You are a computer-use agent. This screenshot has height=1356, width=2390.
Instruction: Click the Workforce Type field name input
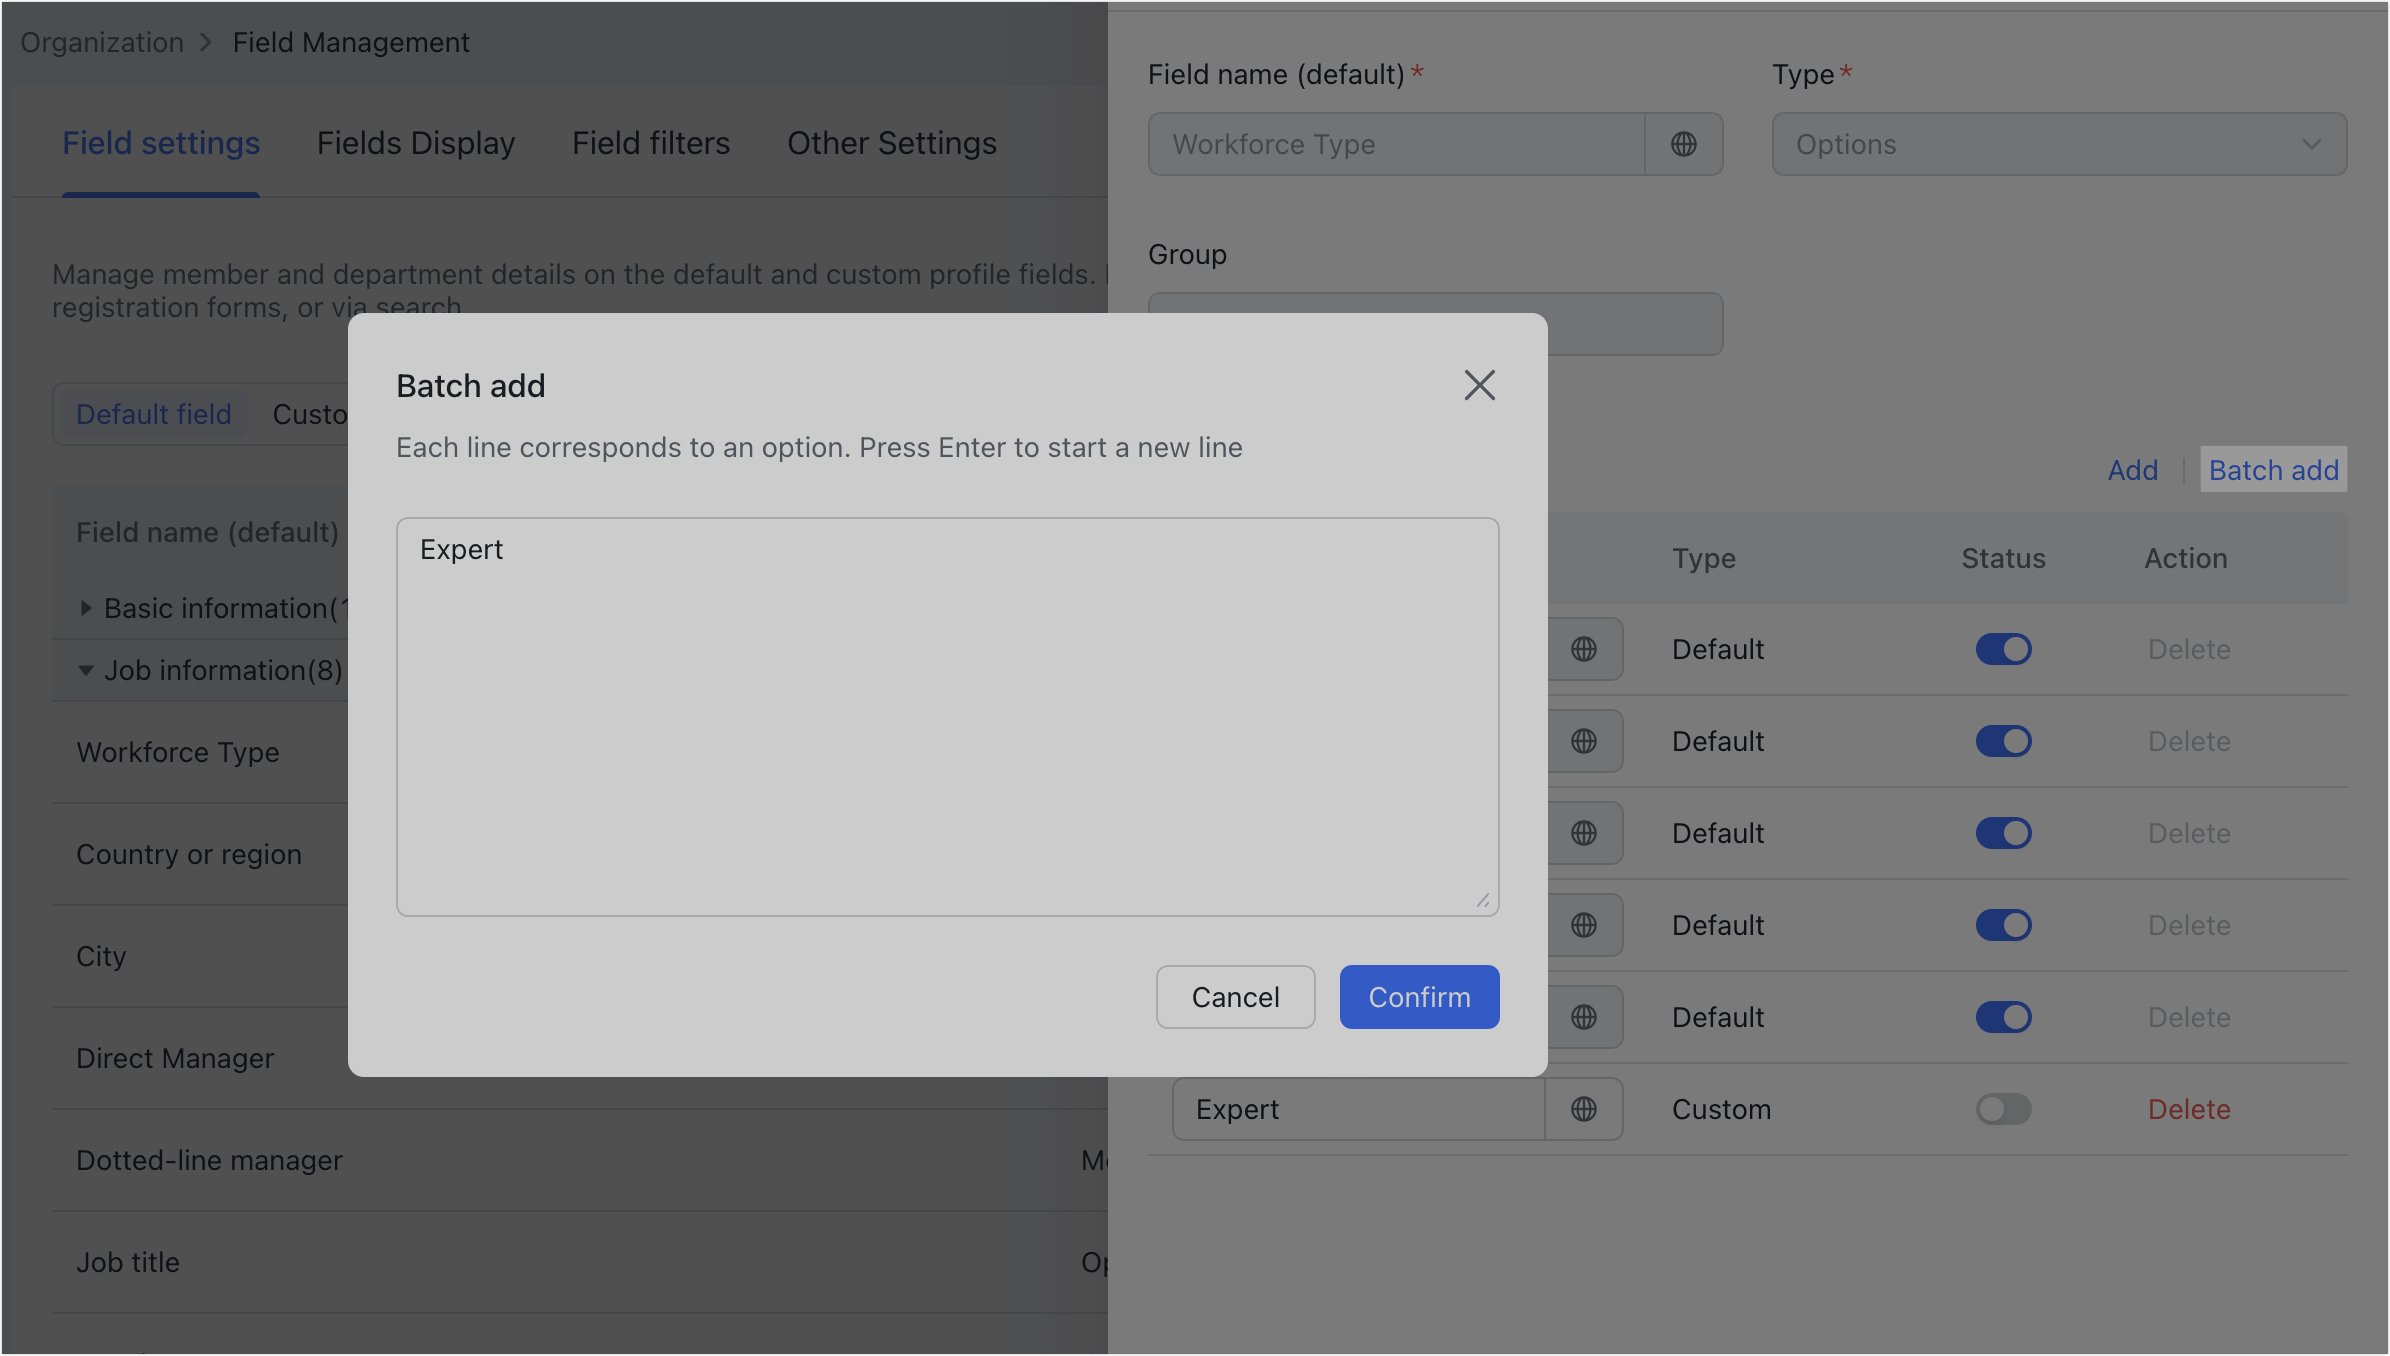tap(1396, 144)
